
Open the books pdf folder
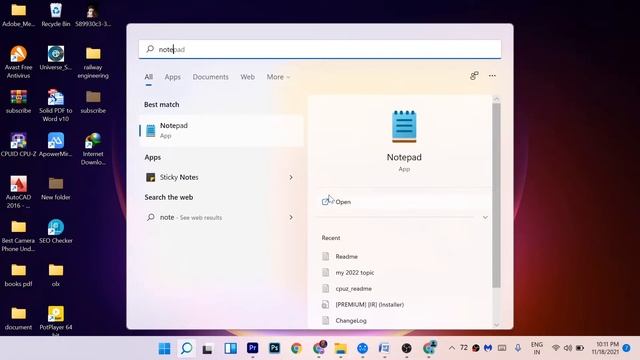18,275
